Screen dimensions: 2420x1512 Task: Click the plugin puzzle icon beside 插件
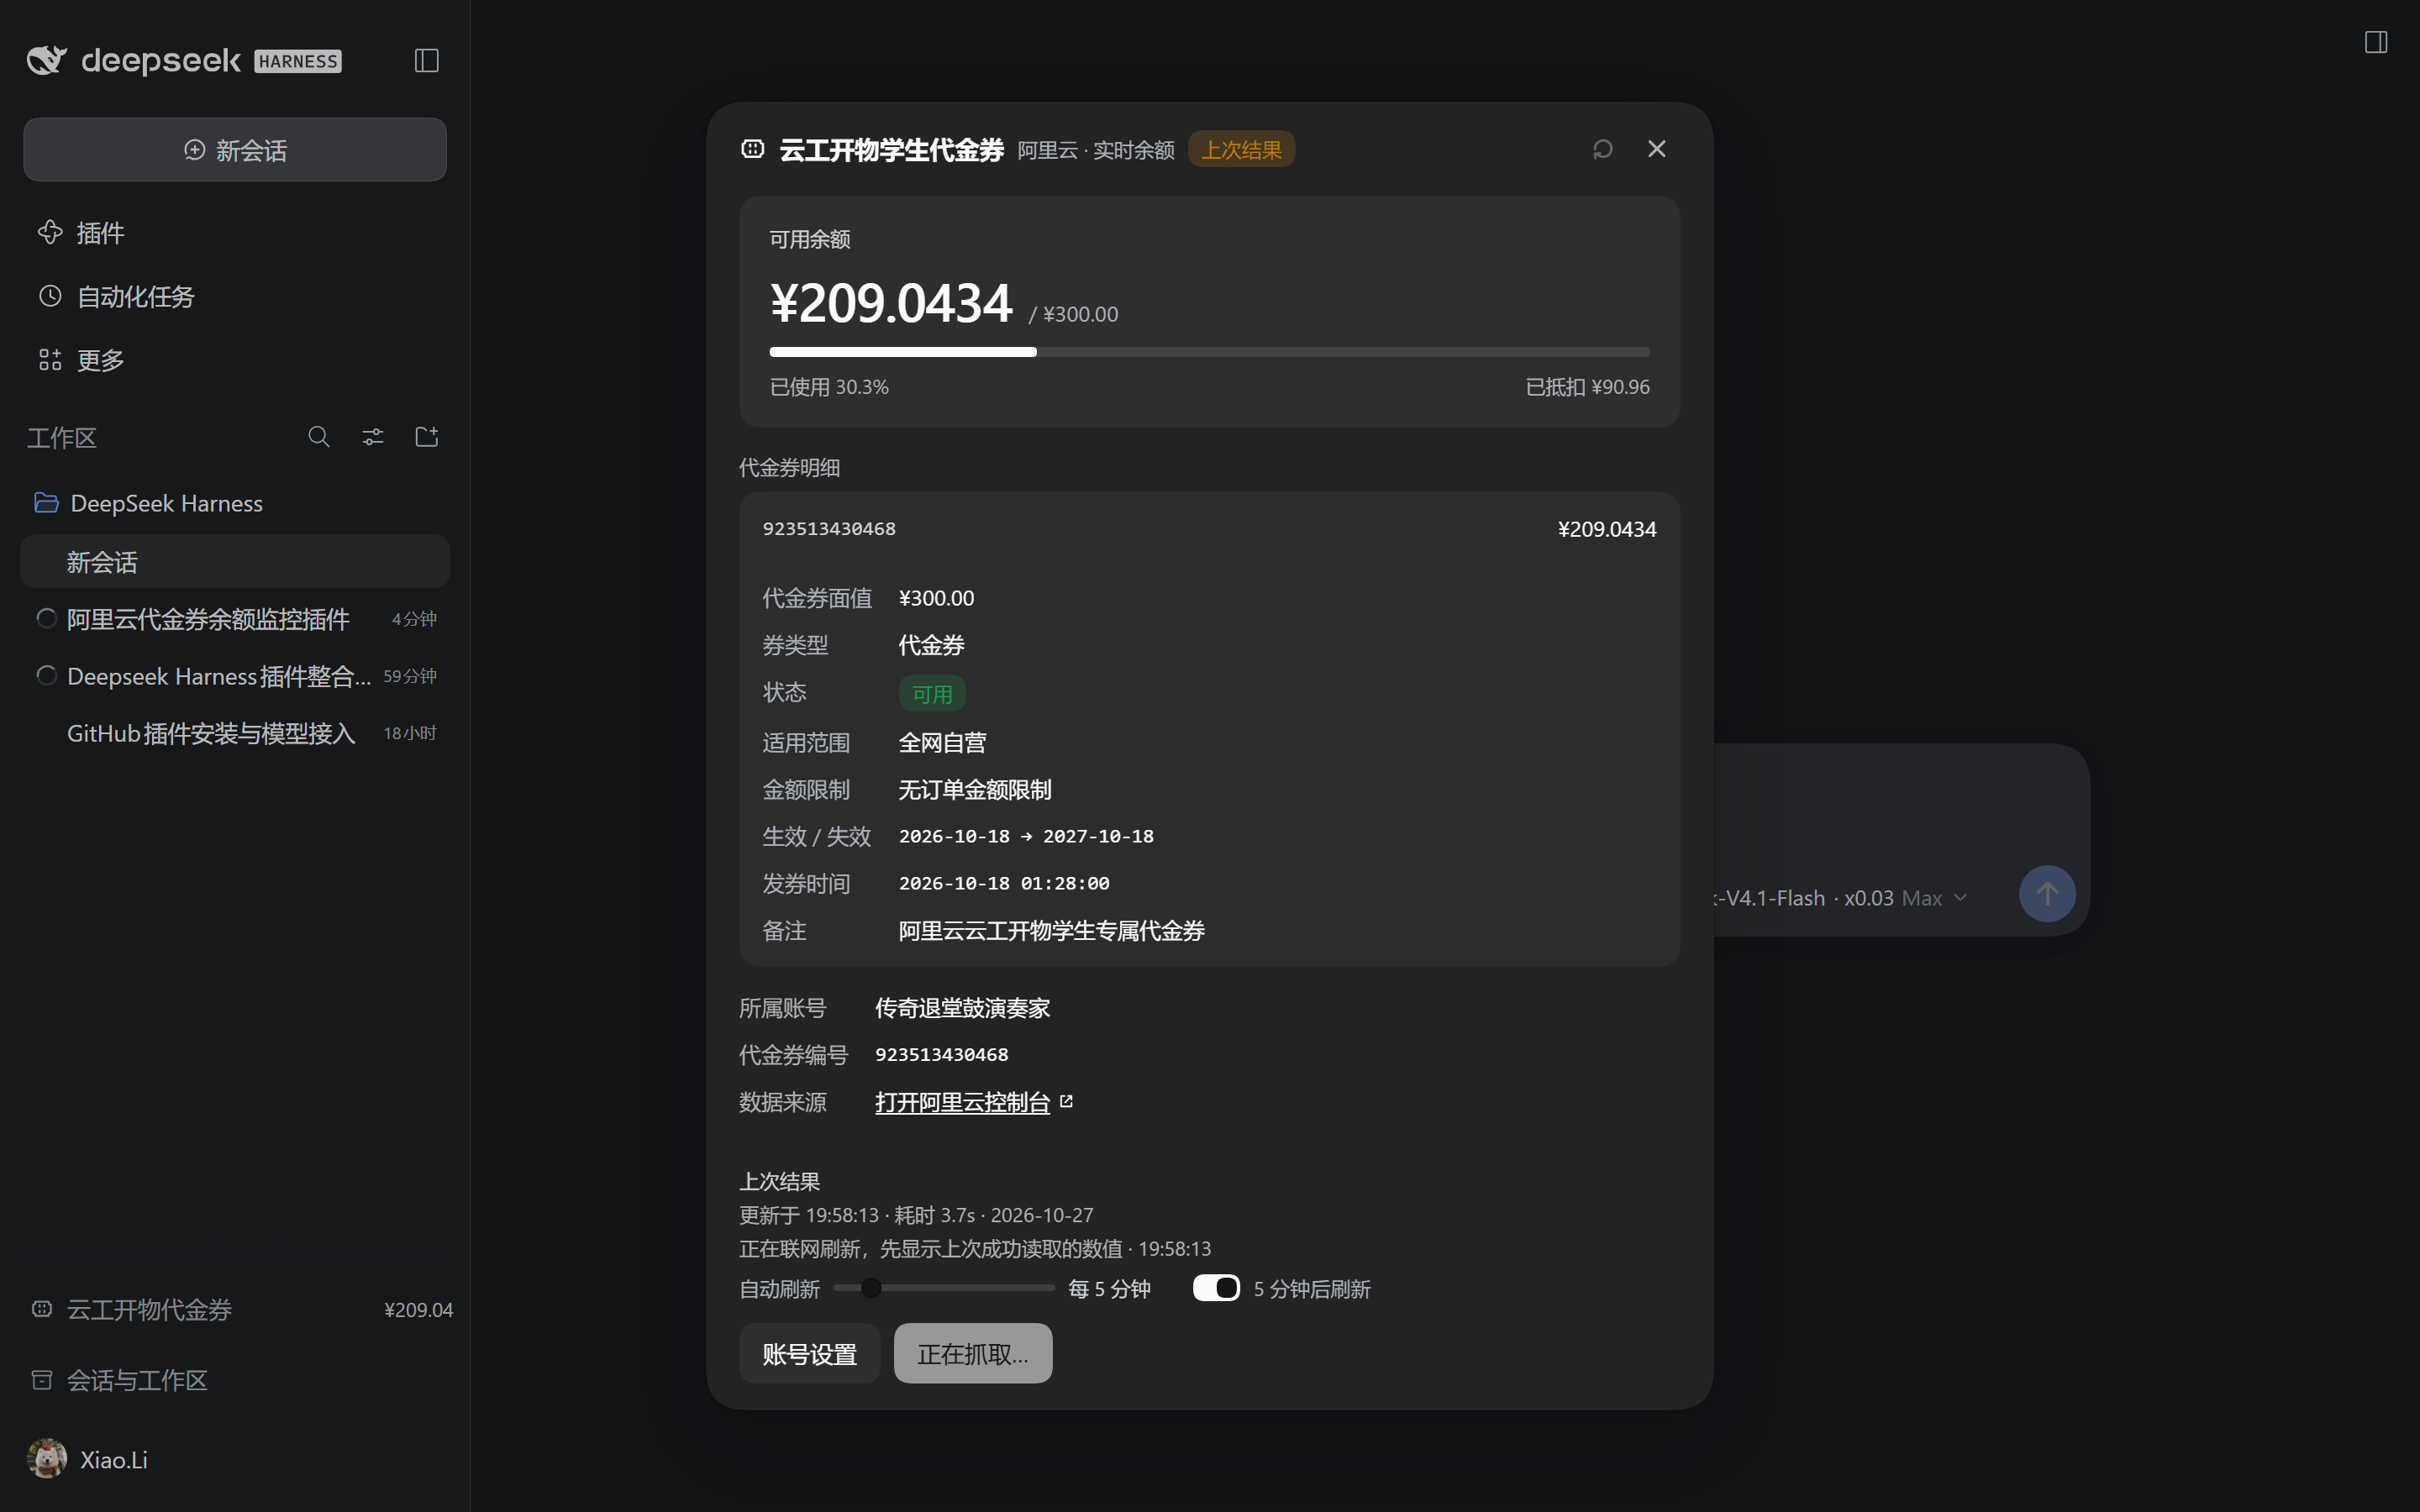click(50, 233)
